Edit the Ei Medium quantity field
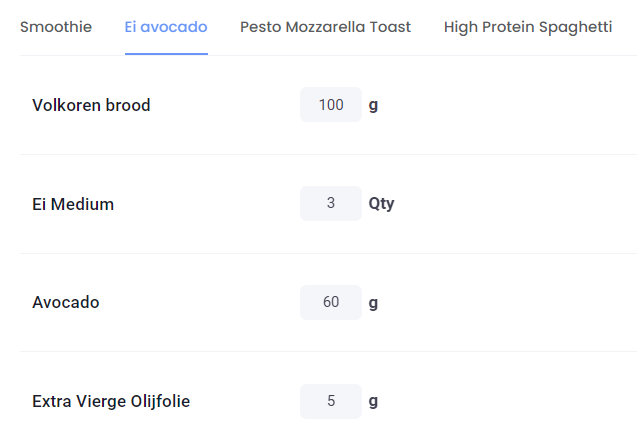 (x=331, y=204)
